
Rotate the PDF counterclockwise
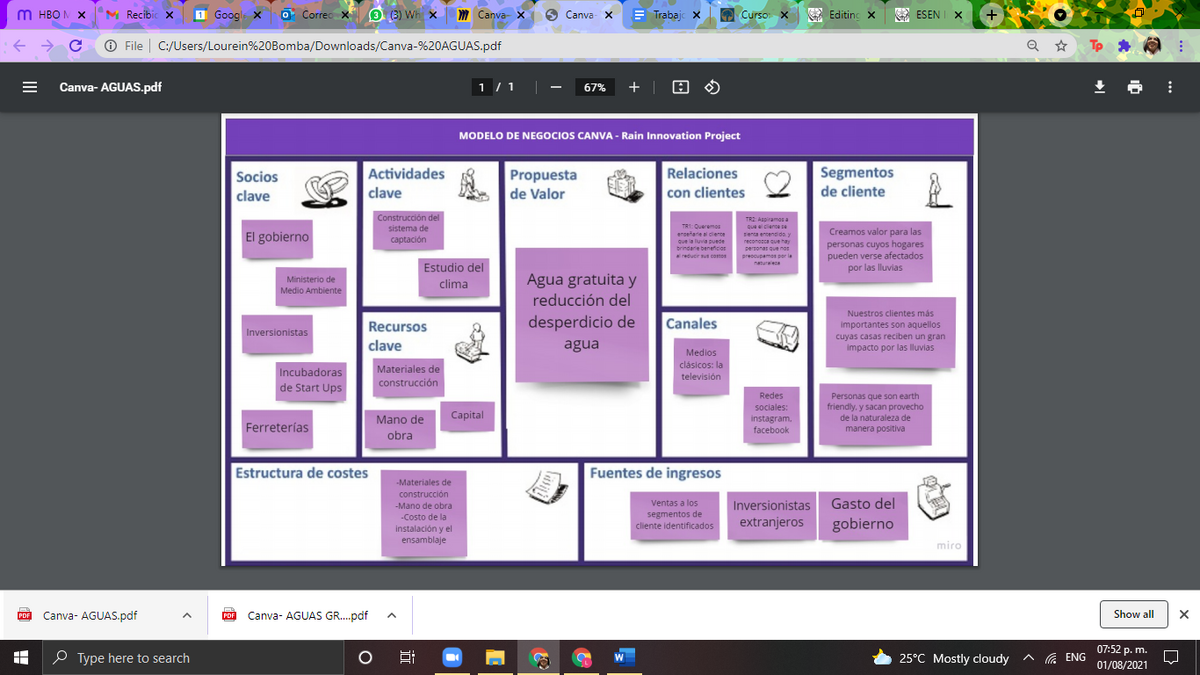click(x=711, y=87)
